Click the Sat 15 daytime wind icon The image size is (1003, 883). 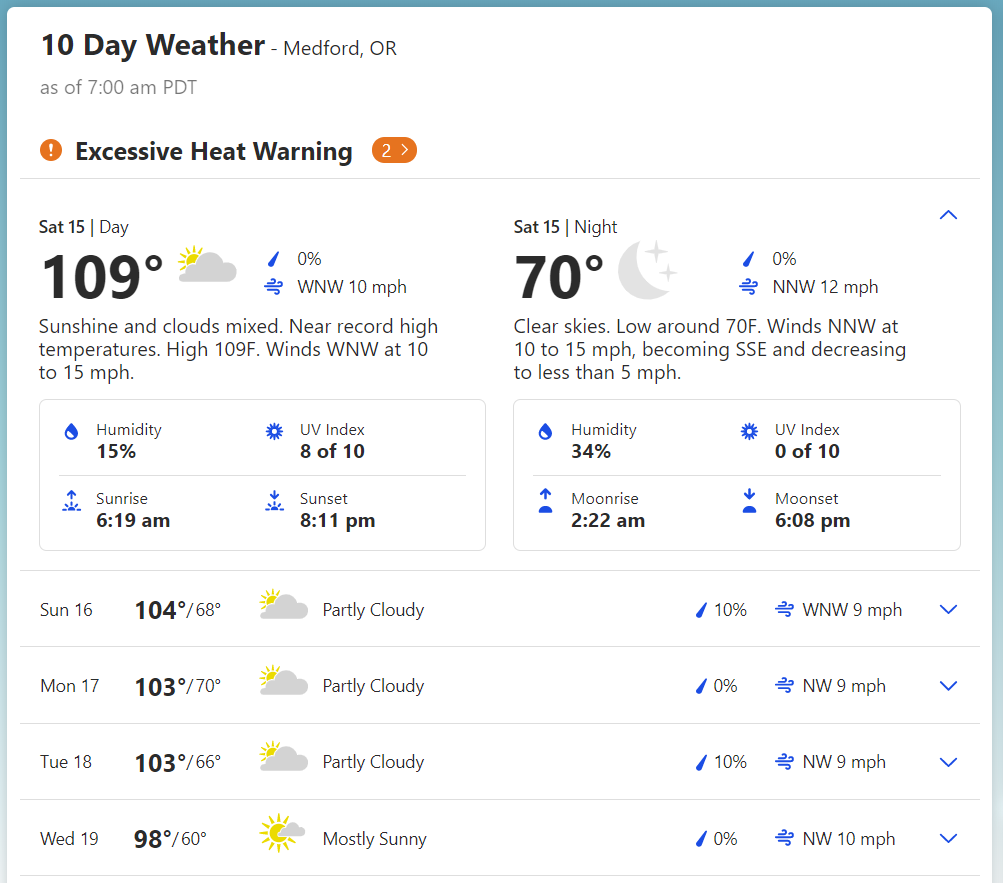point(273,288)
